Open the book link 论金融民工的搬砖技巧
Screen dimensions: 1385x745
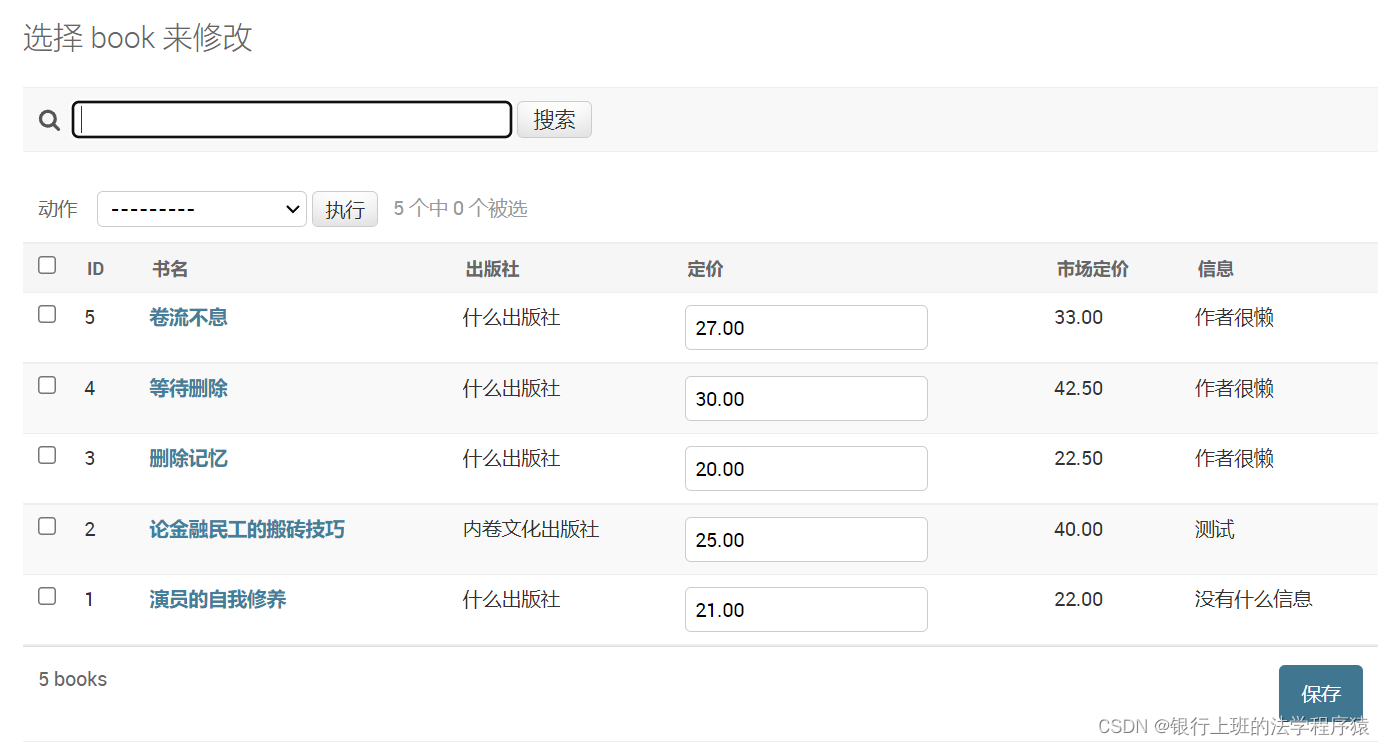tap(247, 529)
